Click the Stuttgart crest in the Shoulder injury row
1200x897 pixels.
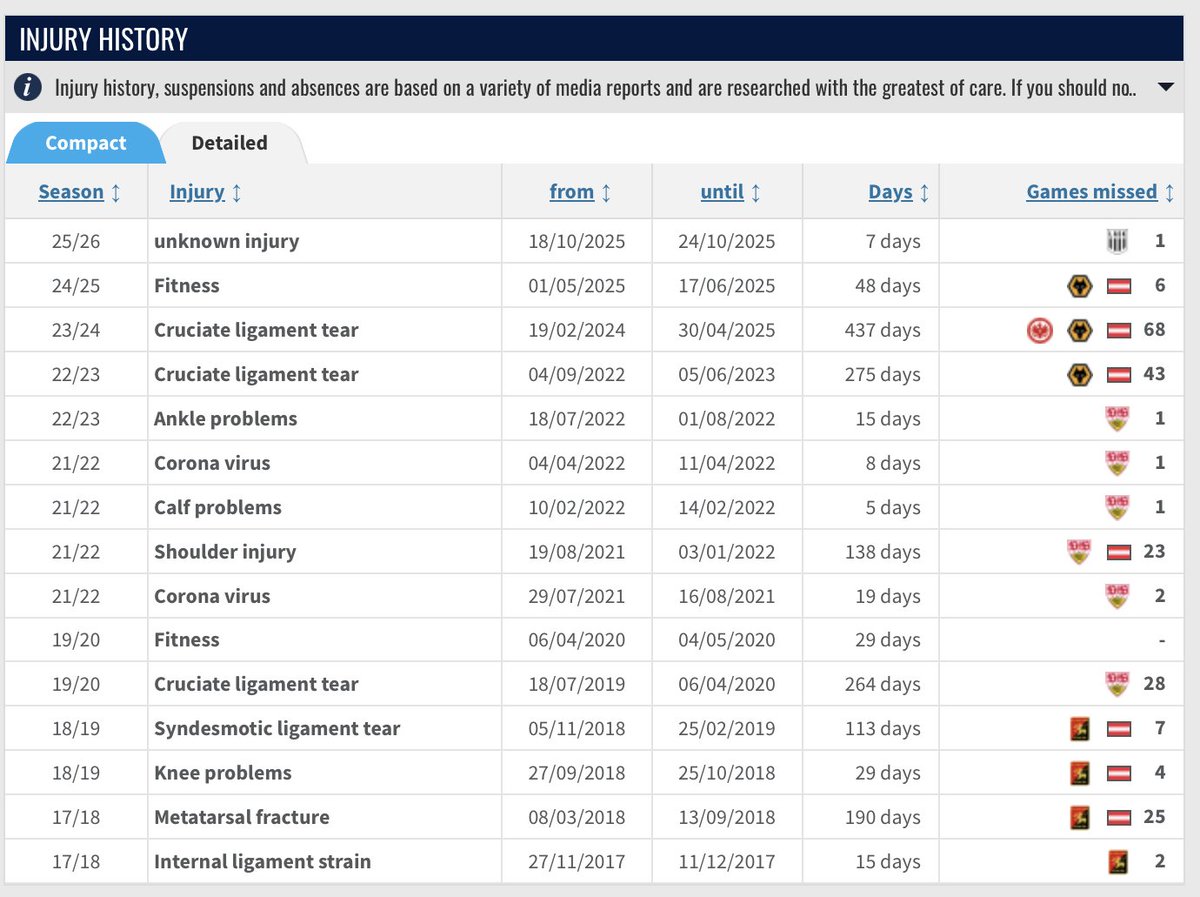point(1079,551)
